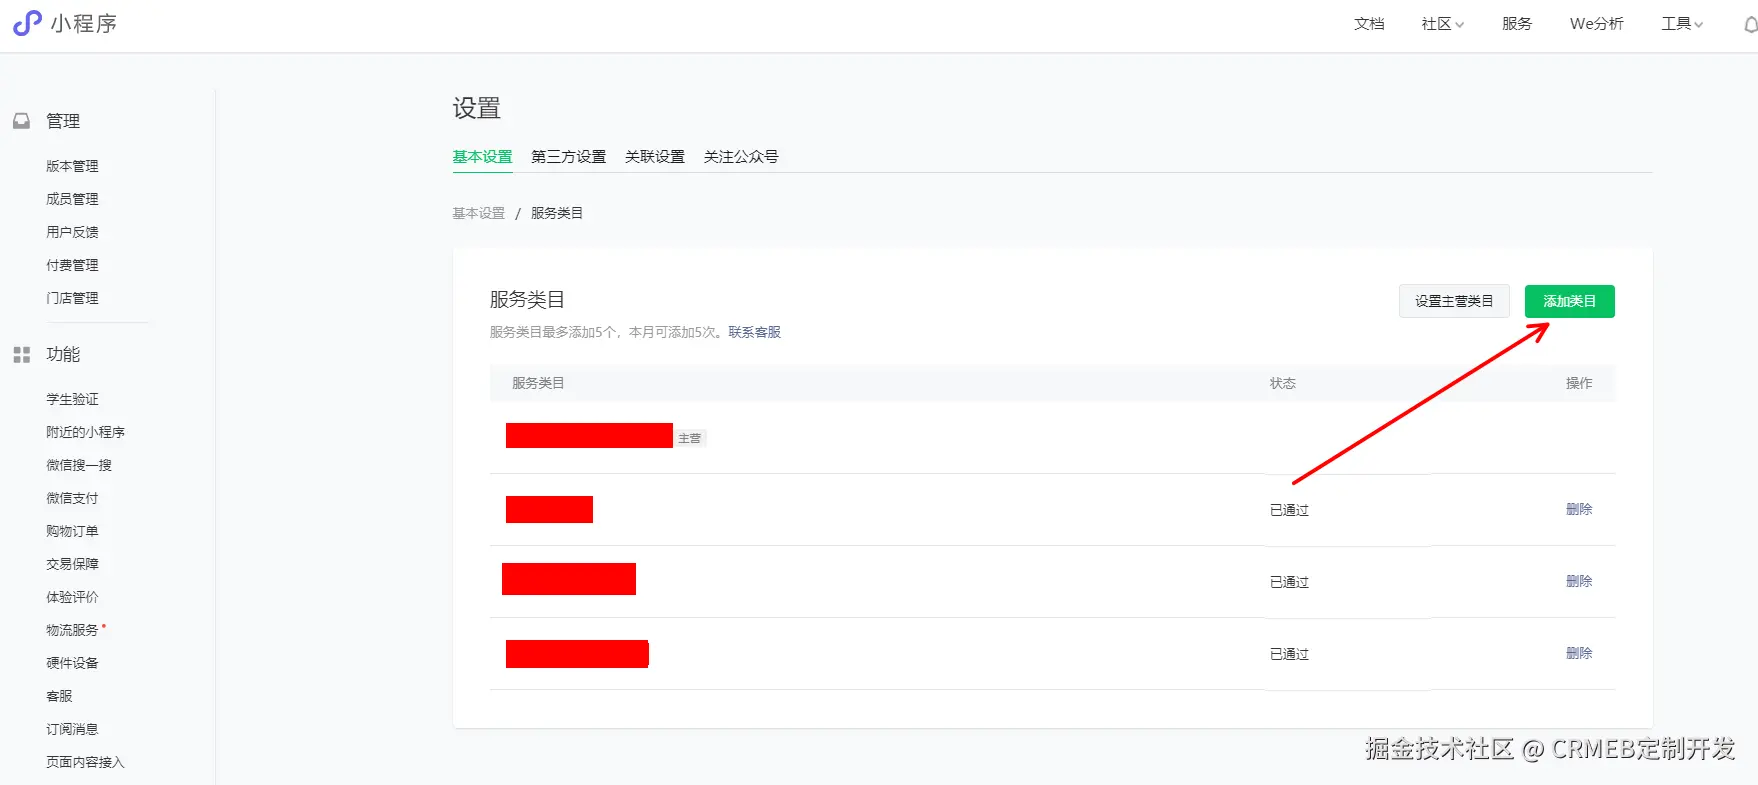
Task: Click the 服务类目 column header
Action: (x=538, y=383)
